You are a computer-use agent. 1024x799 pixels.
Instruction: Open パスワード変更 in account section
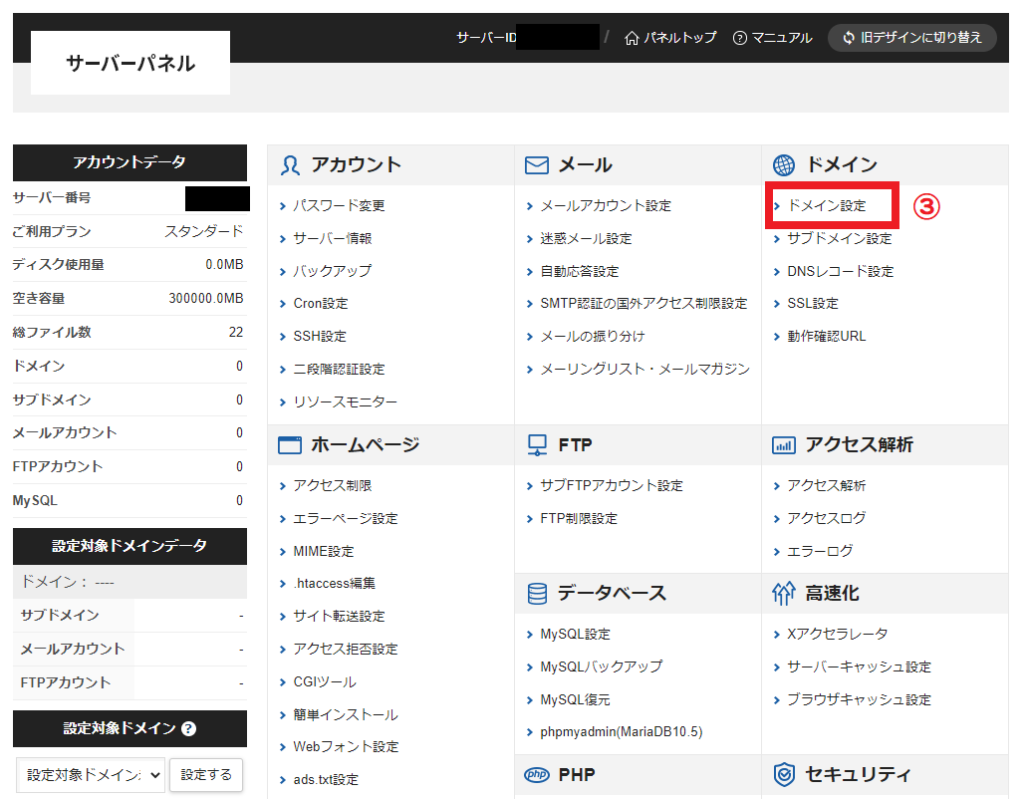338,206
